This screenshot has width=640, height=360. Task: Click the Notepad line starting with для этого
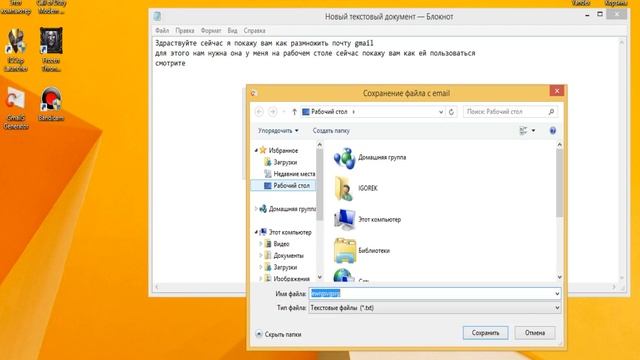315,53
